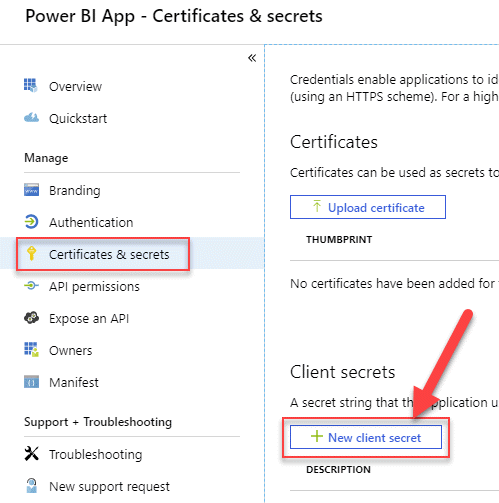Collapse the sidebar with the double chevron
This screenshot has width=499, height=503.
[252, 58]
